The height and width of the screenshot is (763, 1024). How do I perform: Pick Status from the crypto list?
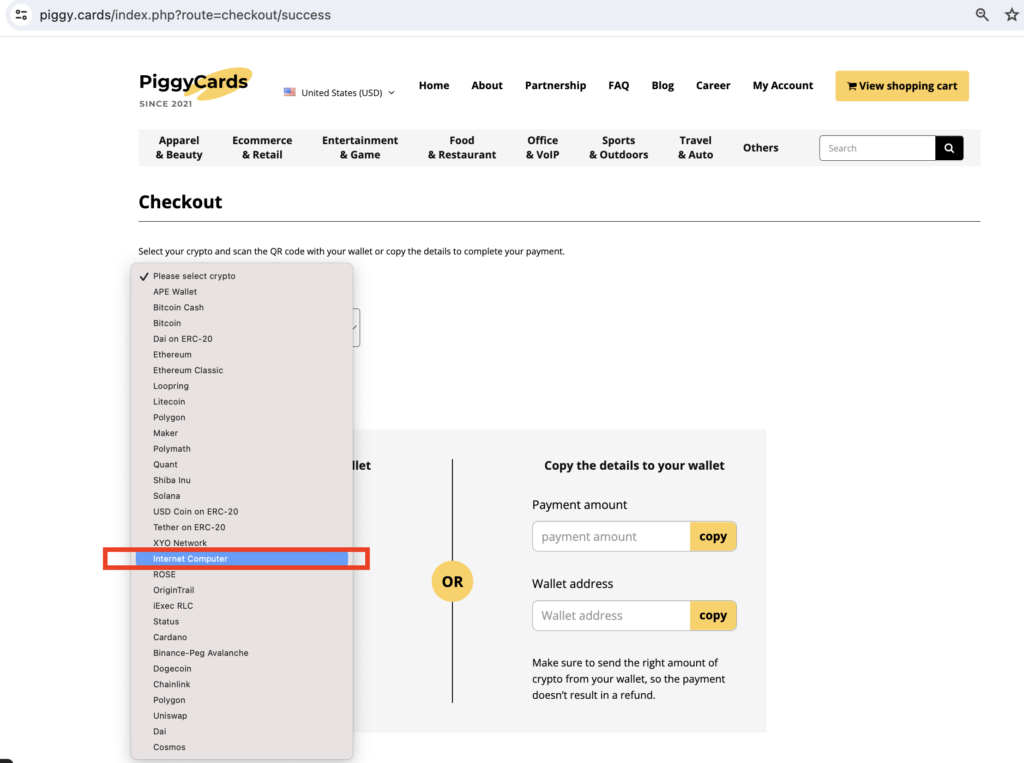coord(242,621)
